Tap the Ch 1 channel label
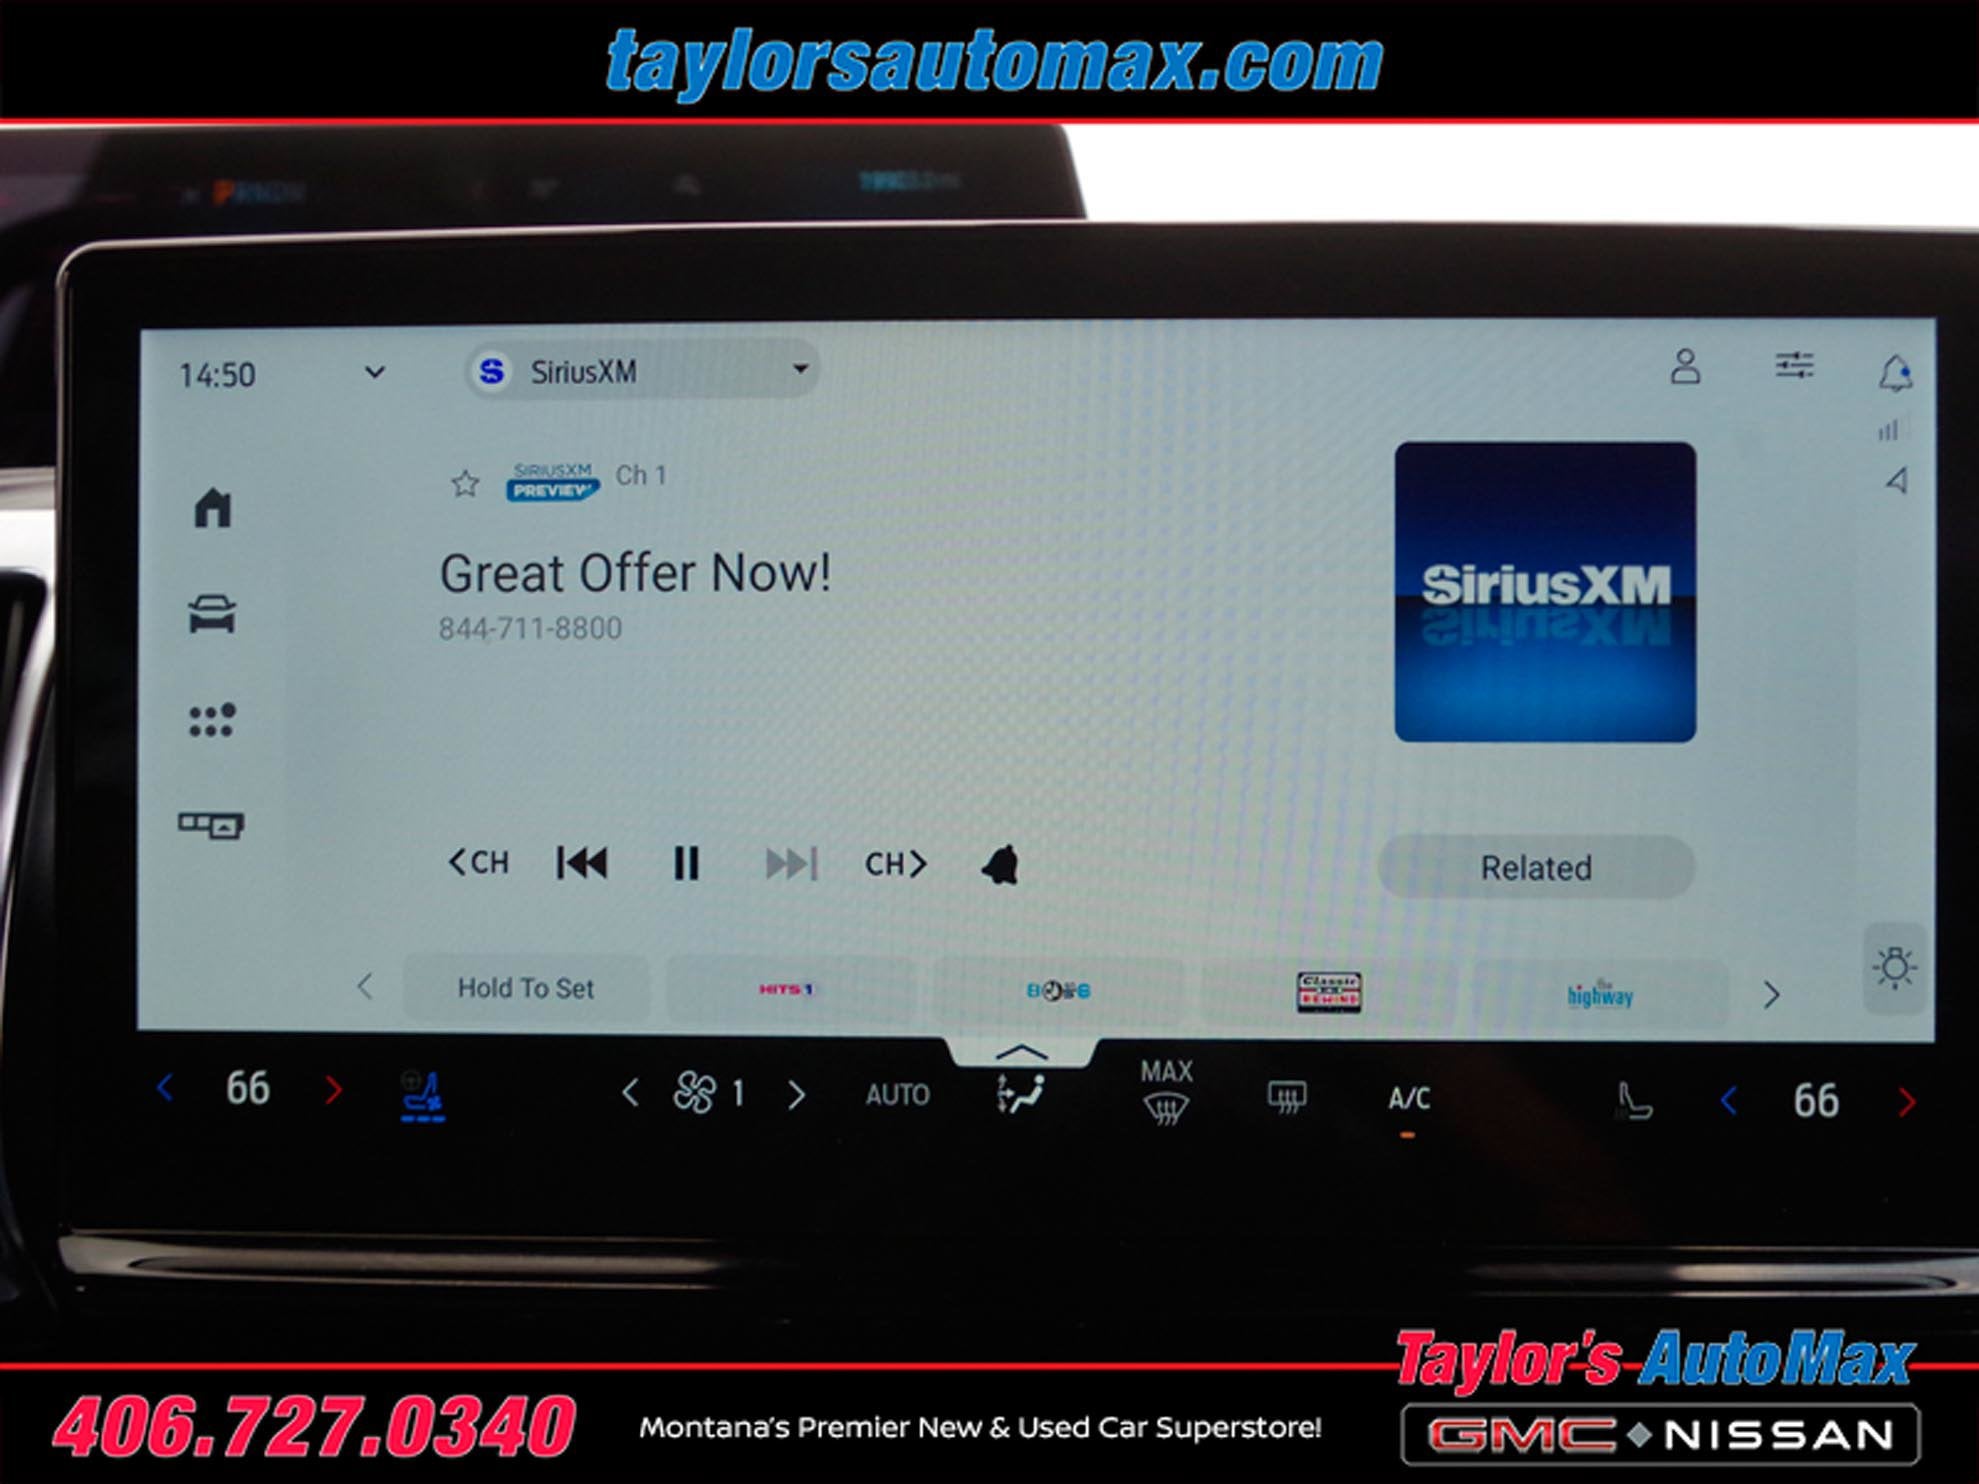1979x1484 pixels. click(x=641, y=475)
